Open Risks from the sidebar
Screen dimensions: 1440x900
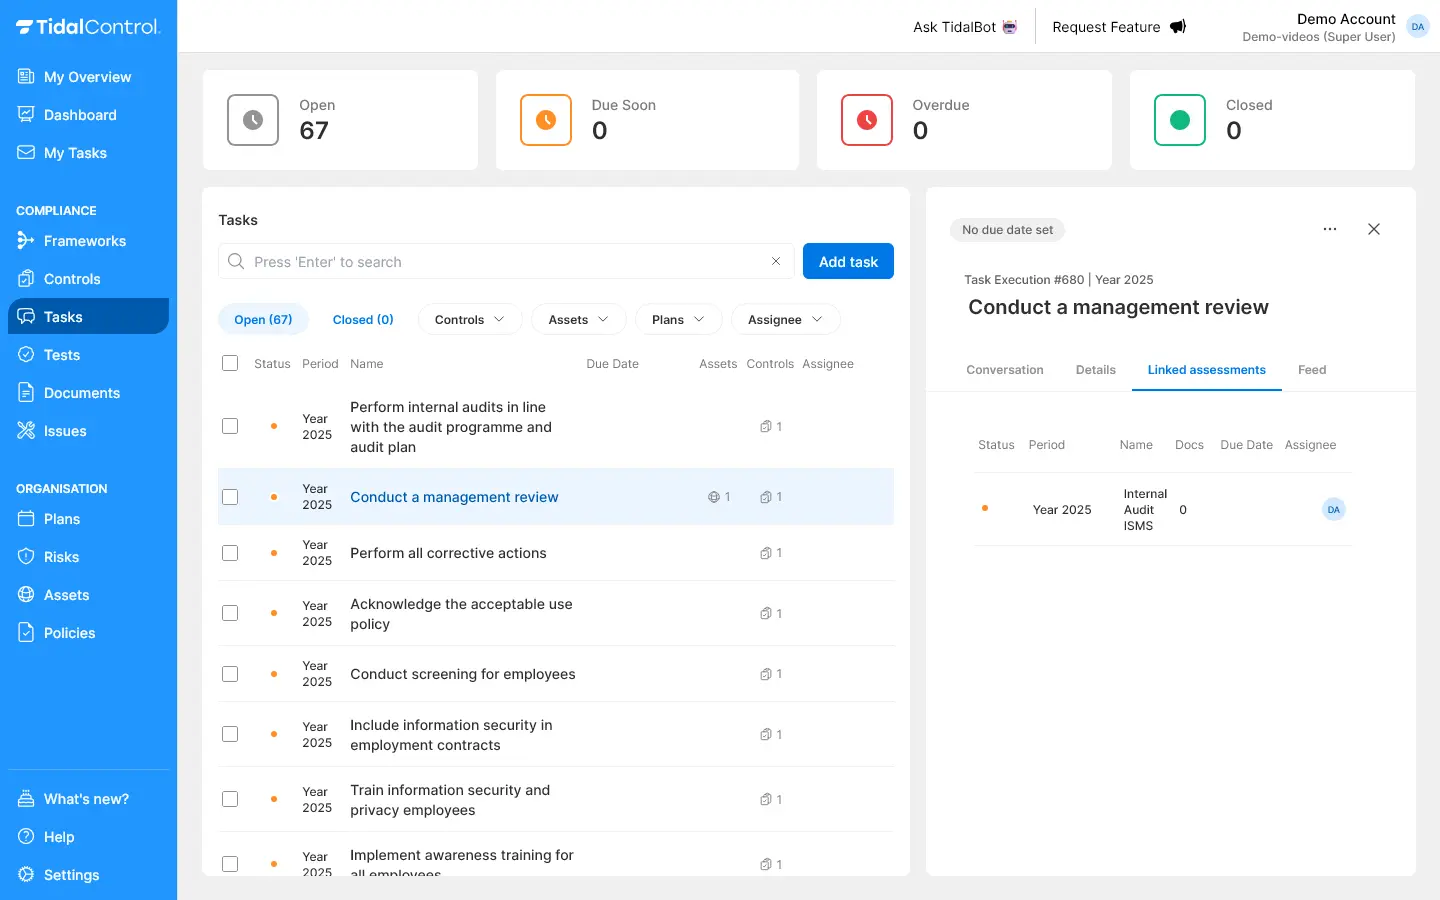[x=61, y=557]
